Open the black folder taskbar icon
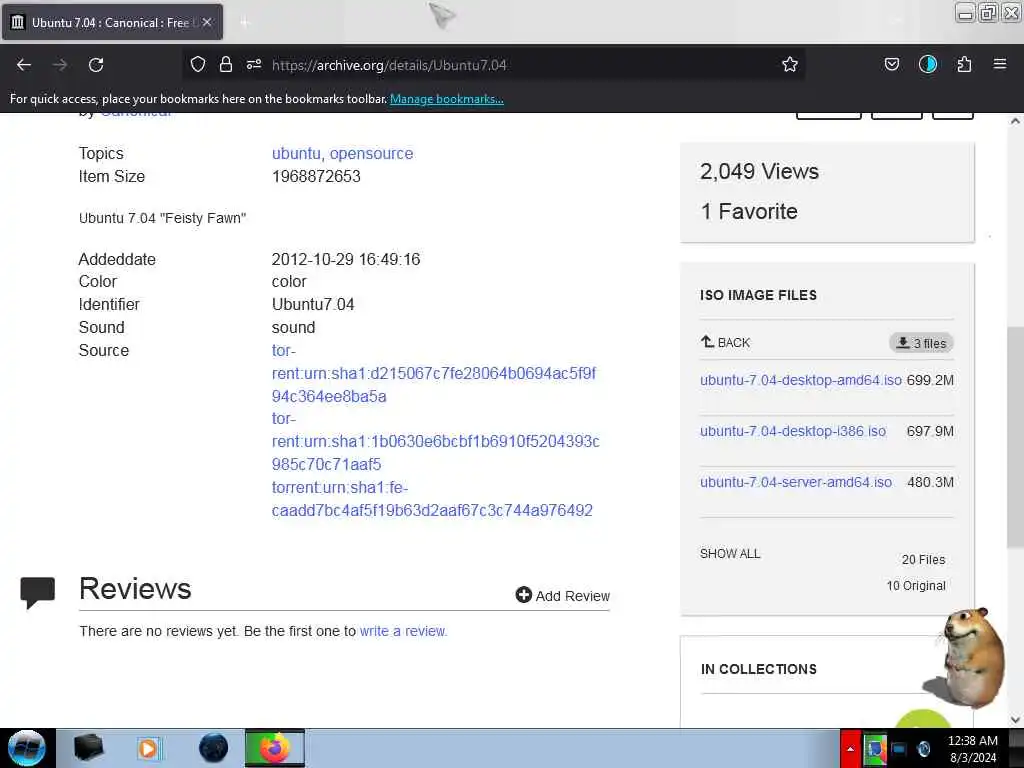 (x=88, y=748)
